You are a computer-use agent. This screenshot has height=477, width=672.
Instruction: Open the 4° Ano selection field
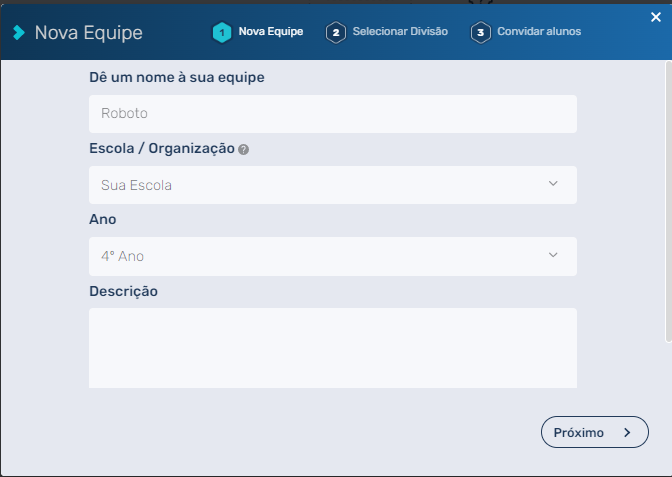pos(320,256)
